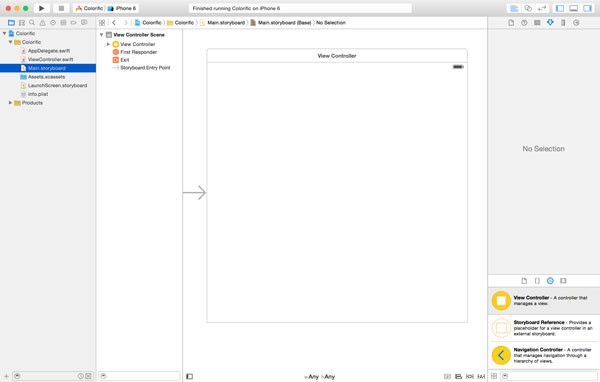Open the Debug navigator

coord(63,23)
